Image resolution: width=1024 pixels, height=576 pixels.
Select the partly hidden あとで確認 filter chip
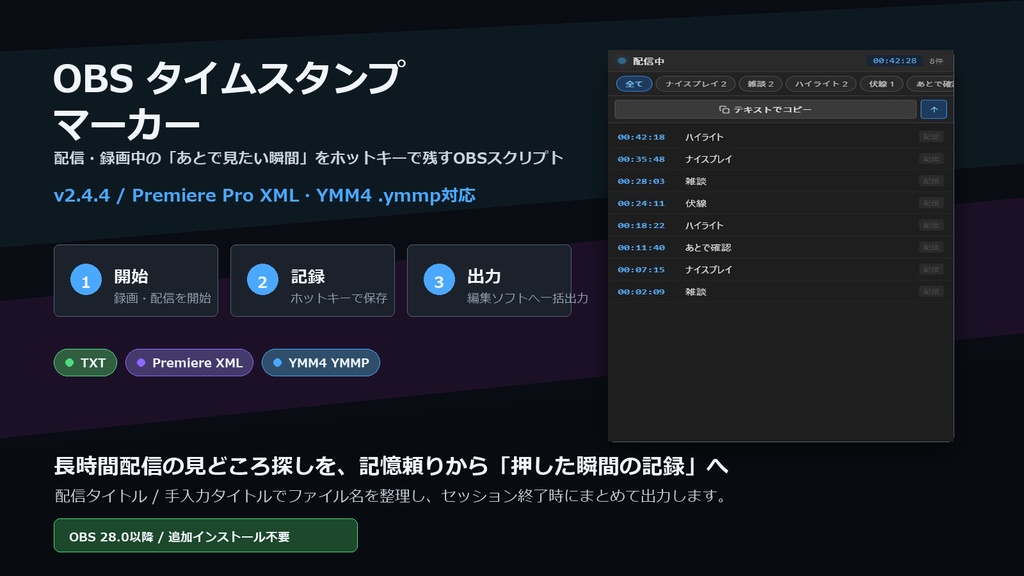point(932,84)
